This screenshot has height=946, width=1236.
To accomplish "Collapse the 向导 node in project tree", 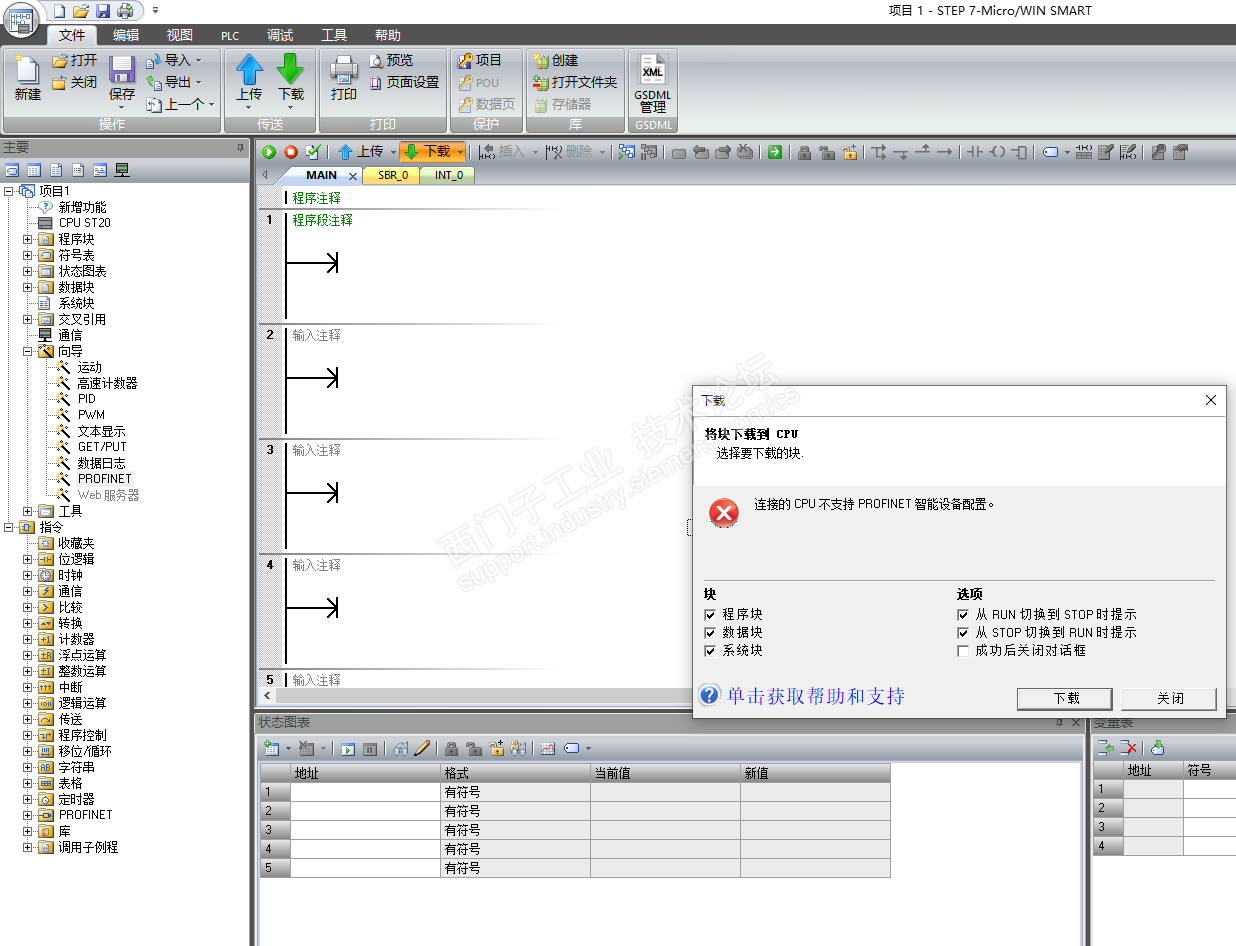I will [x=28, y=351].
